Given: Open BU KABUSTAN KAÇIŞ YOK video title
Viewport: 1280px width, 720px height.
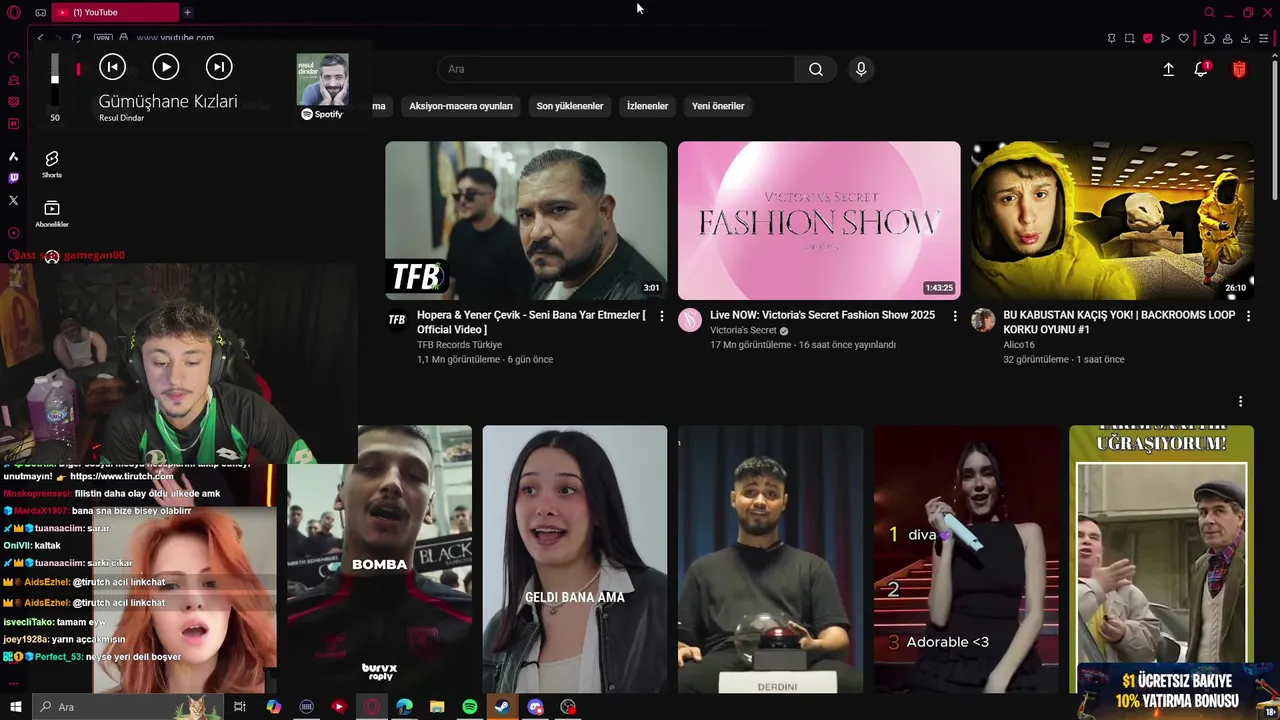Looking at the screenshot, I should 1119,322.
